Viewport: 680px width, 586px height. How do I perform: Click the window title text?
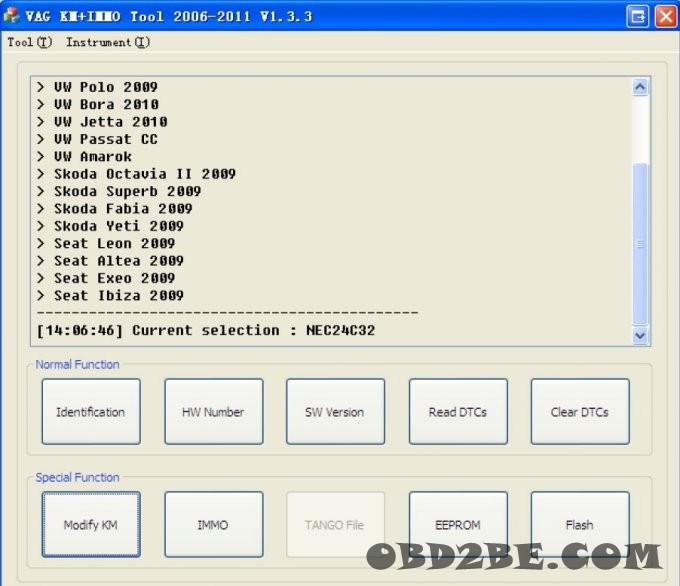click(x=169, y=16)
